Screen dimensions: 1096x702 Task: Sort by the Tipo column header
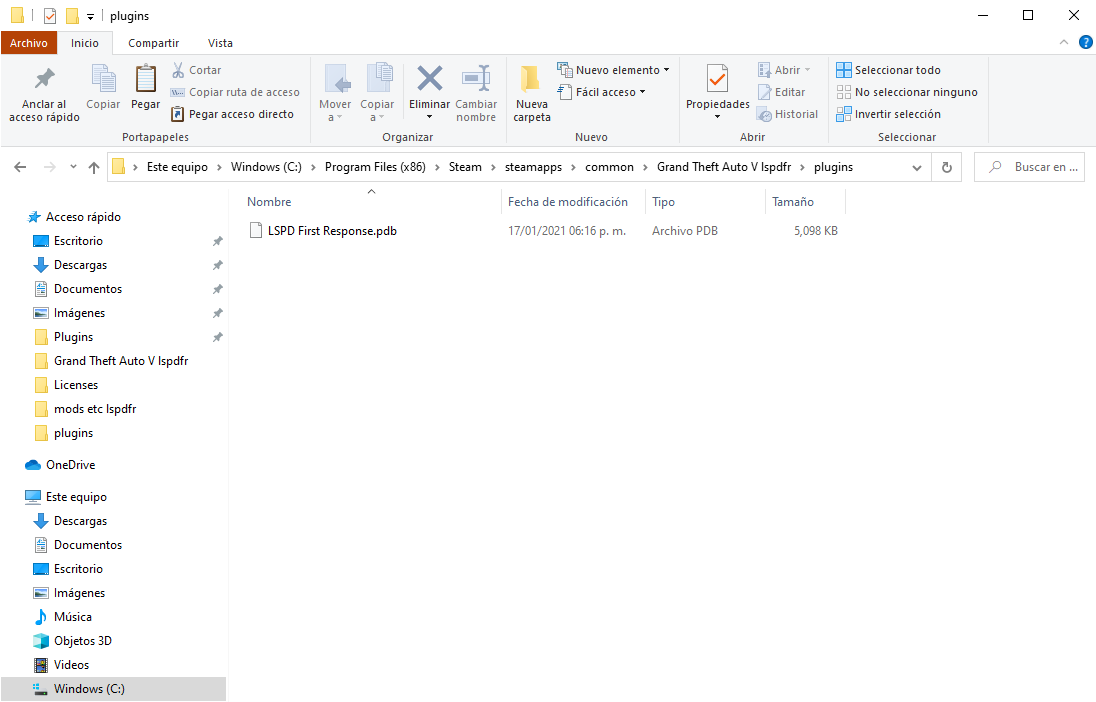point(663,202)
